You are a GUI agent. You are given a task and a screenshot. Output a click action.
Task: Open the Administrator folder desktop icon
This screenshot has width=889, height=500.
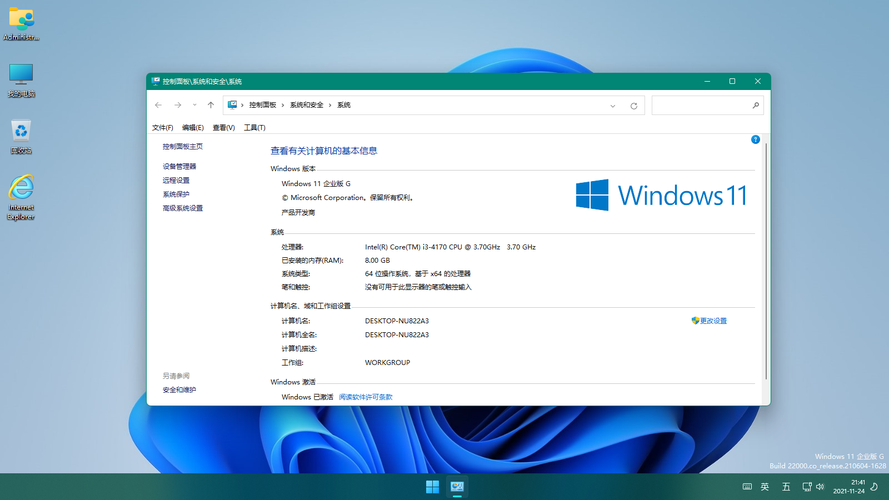[22, 24]
